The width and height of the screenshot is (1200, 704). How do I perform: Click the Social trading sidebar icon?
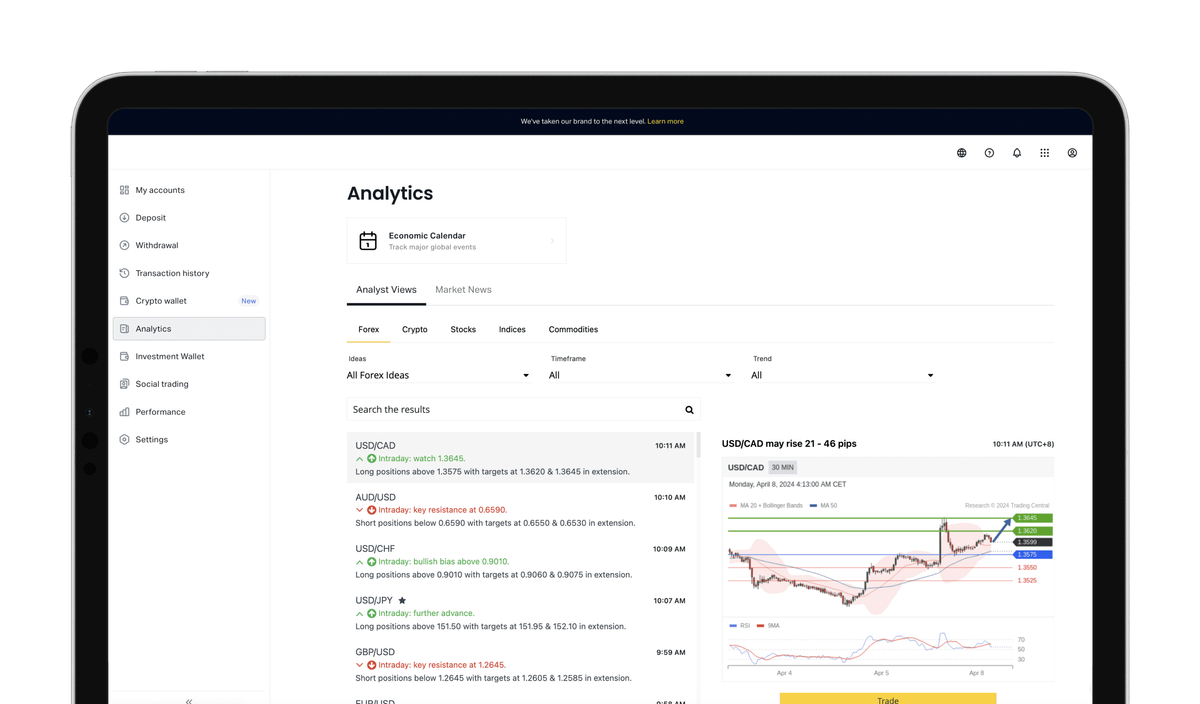click(124, 384)
